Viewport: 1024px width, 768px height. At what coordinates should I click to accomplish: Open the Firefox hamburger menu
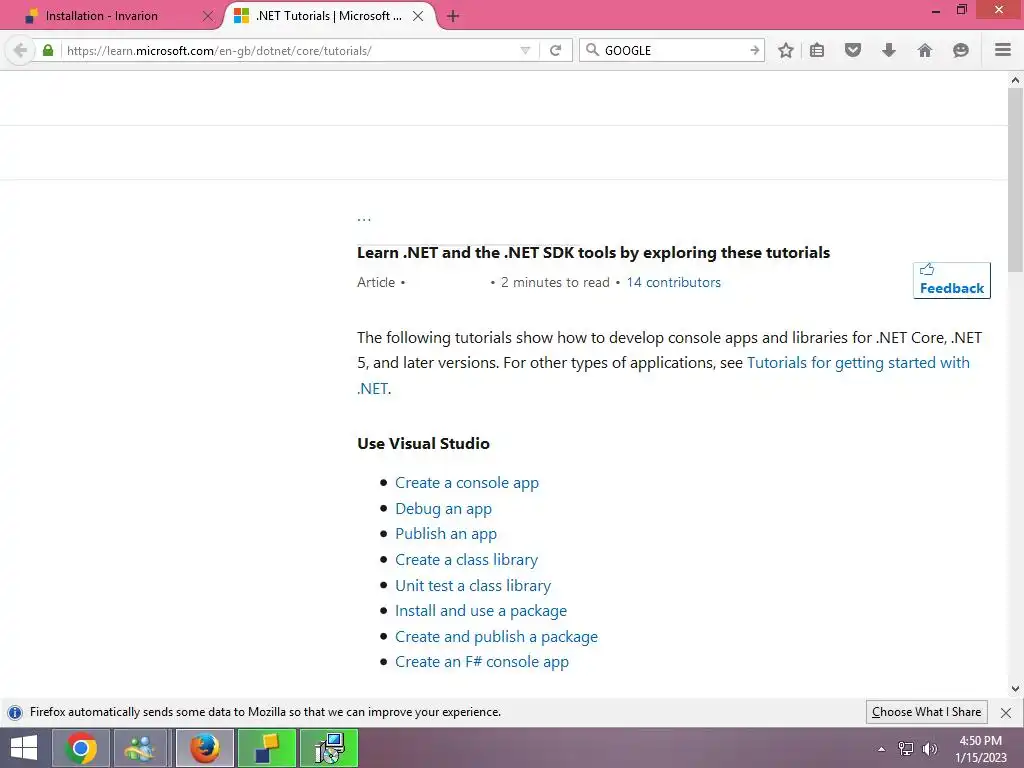pos(1003,50)
